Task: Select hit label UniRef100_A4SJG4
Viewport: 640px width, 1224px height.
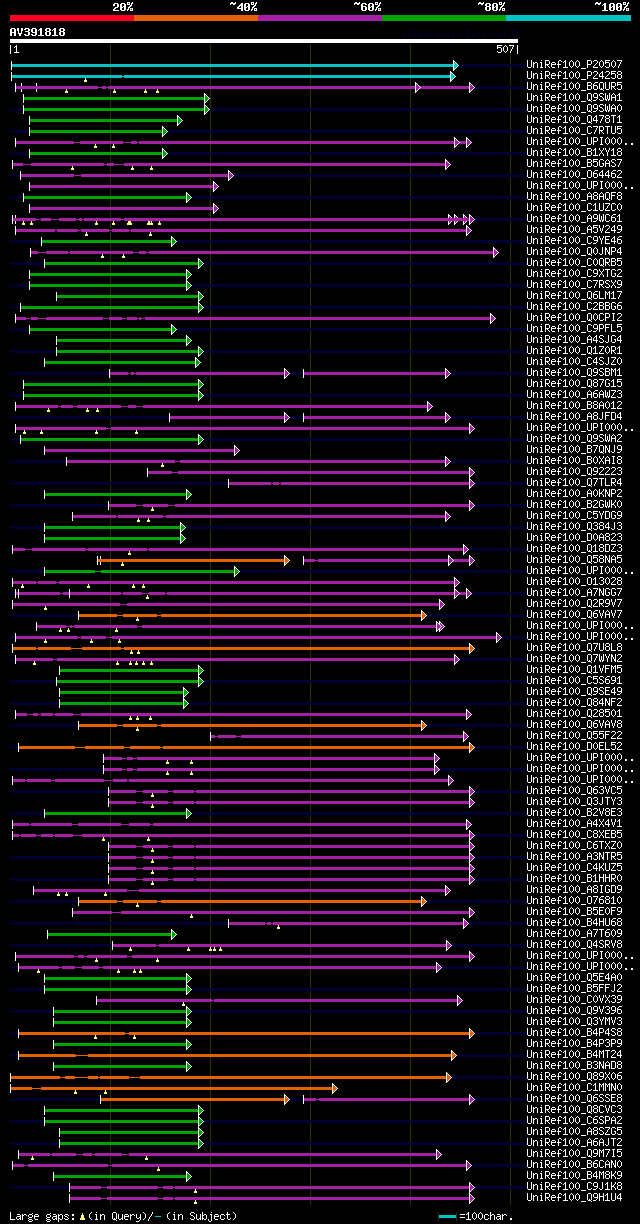Action: click(x=574, y=339)
